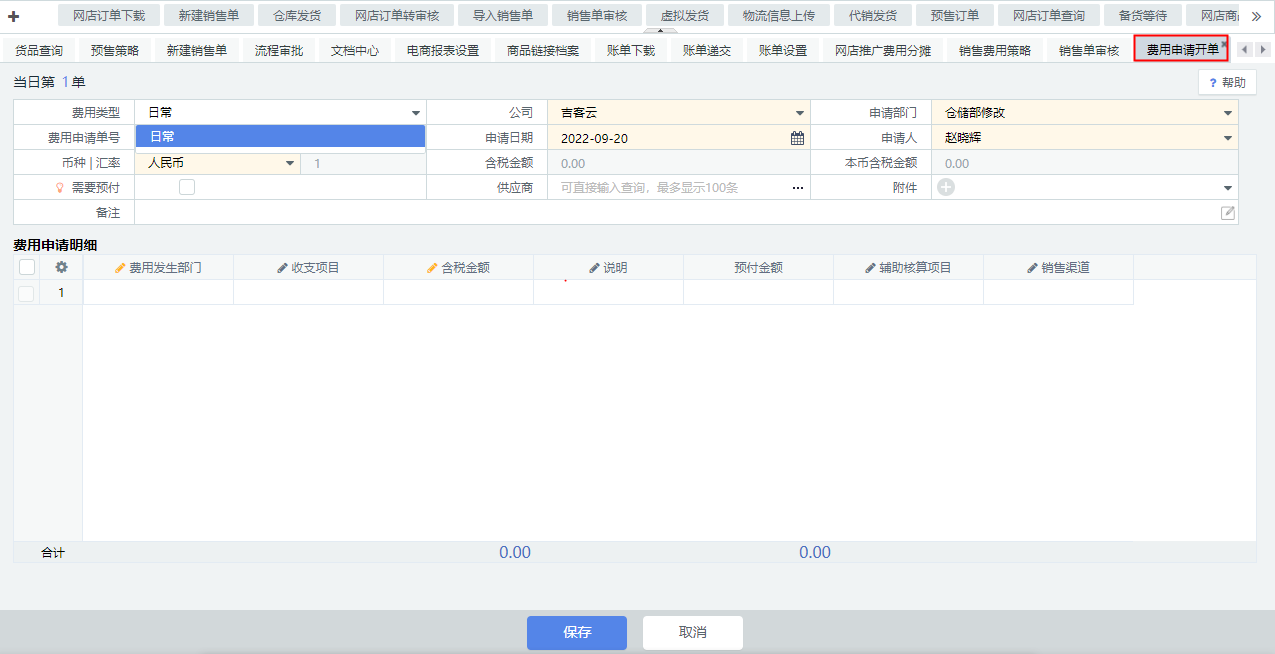The height and width of the screenshot is (654, 1275).
Task: Open grid column settings gear icon
Action: tap(61, 267)
